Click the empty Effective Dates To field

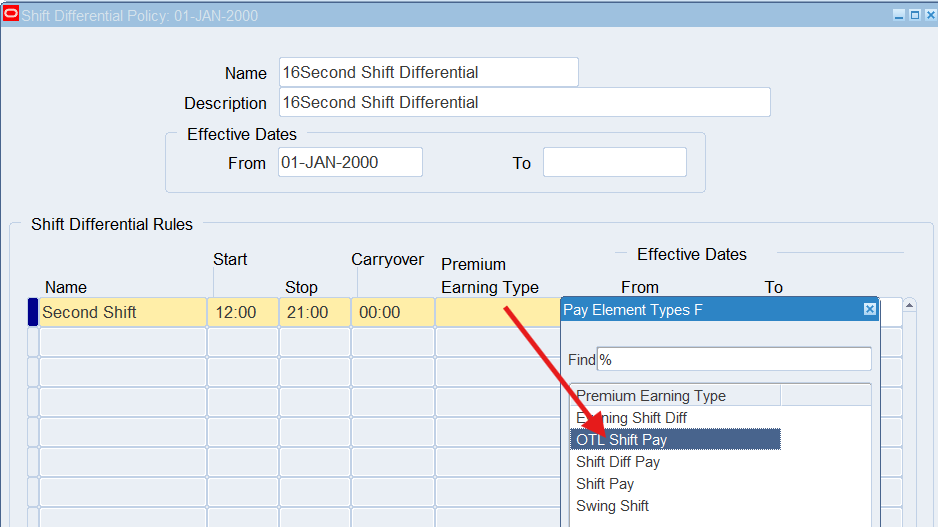tap(614, 162)
